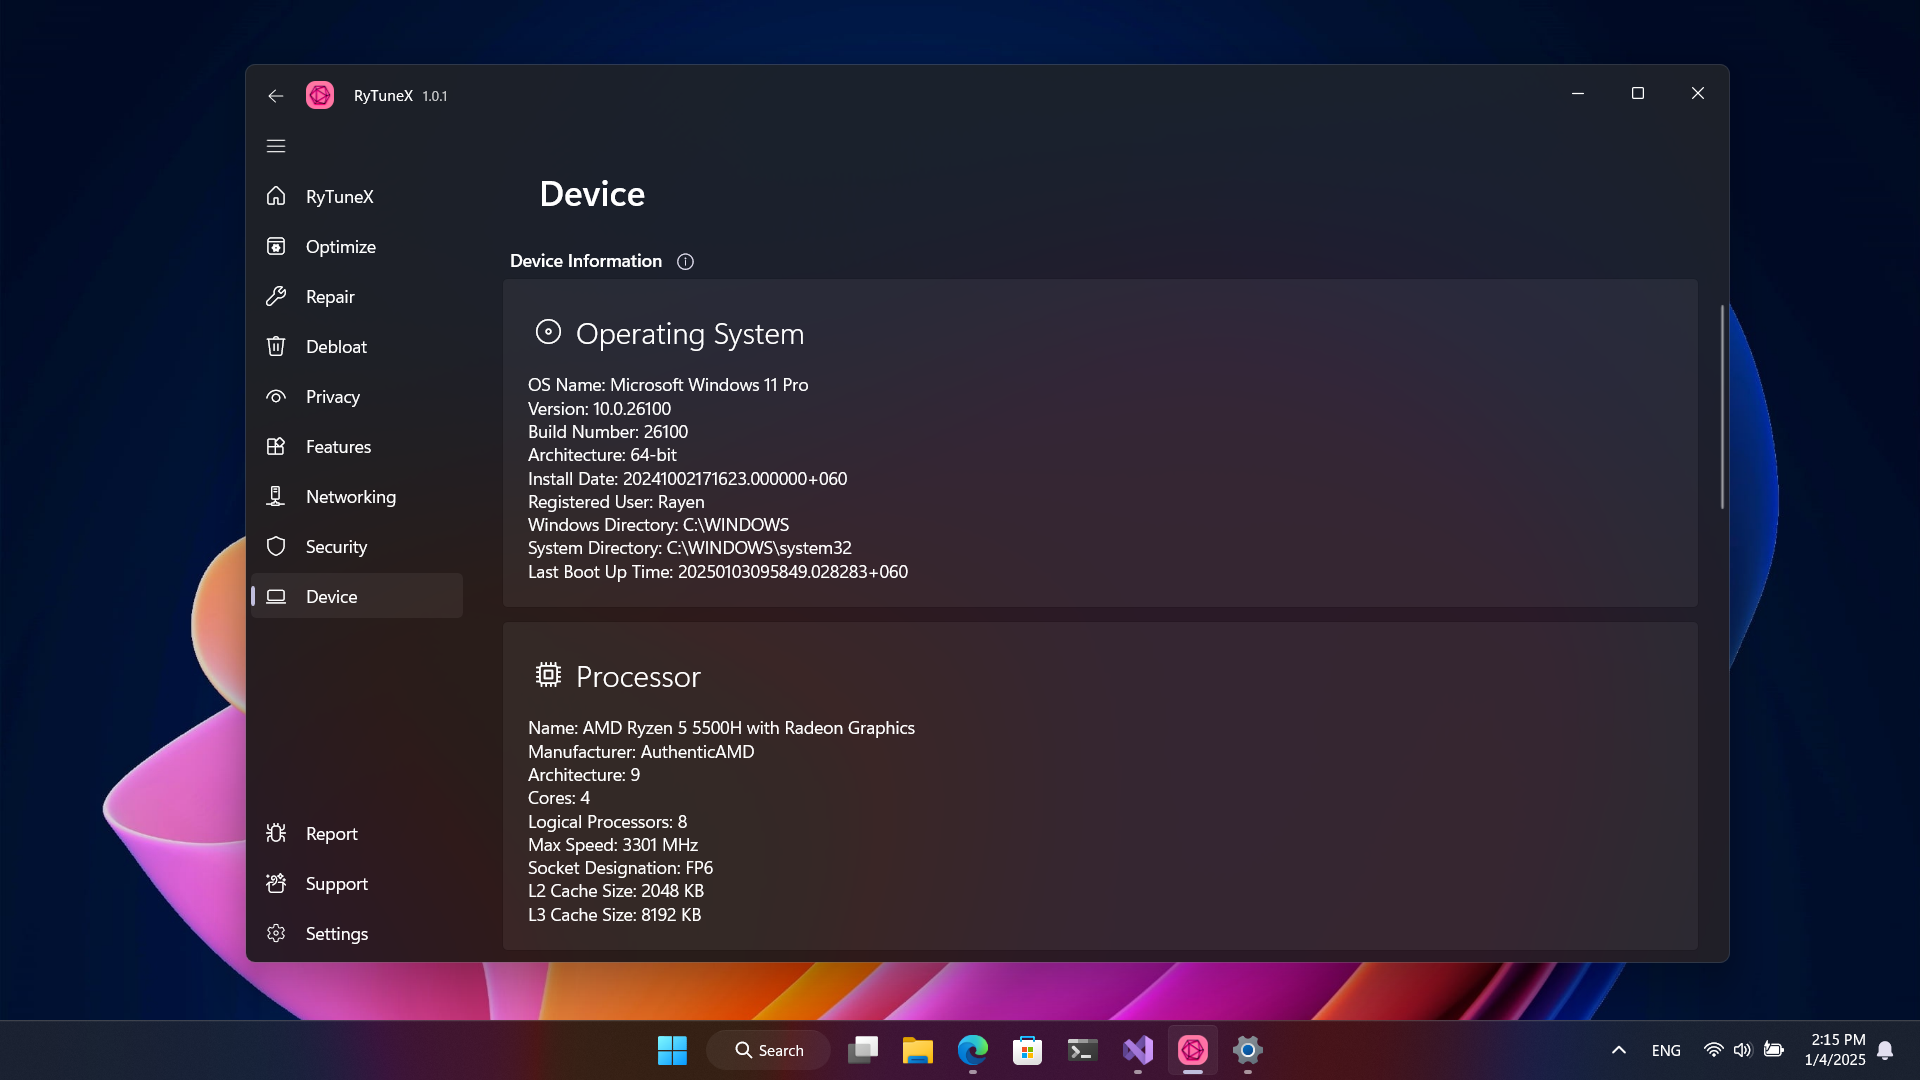The image size is (1920, 1080).
Task: Click the L3 Cache Size line
Action: [x=614, y=915]
